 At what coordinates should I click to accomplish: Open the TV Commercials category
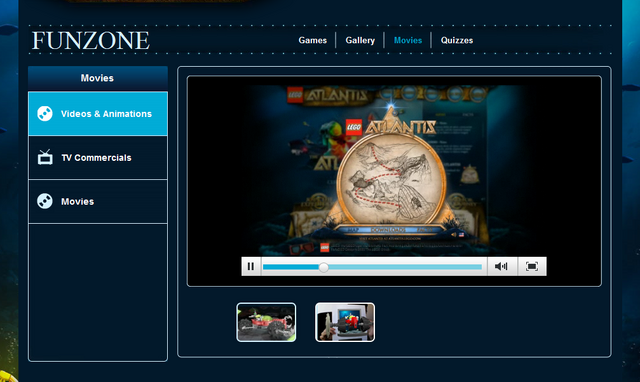(98, 158)
